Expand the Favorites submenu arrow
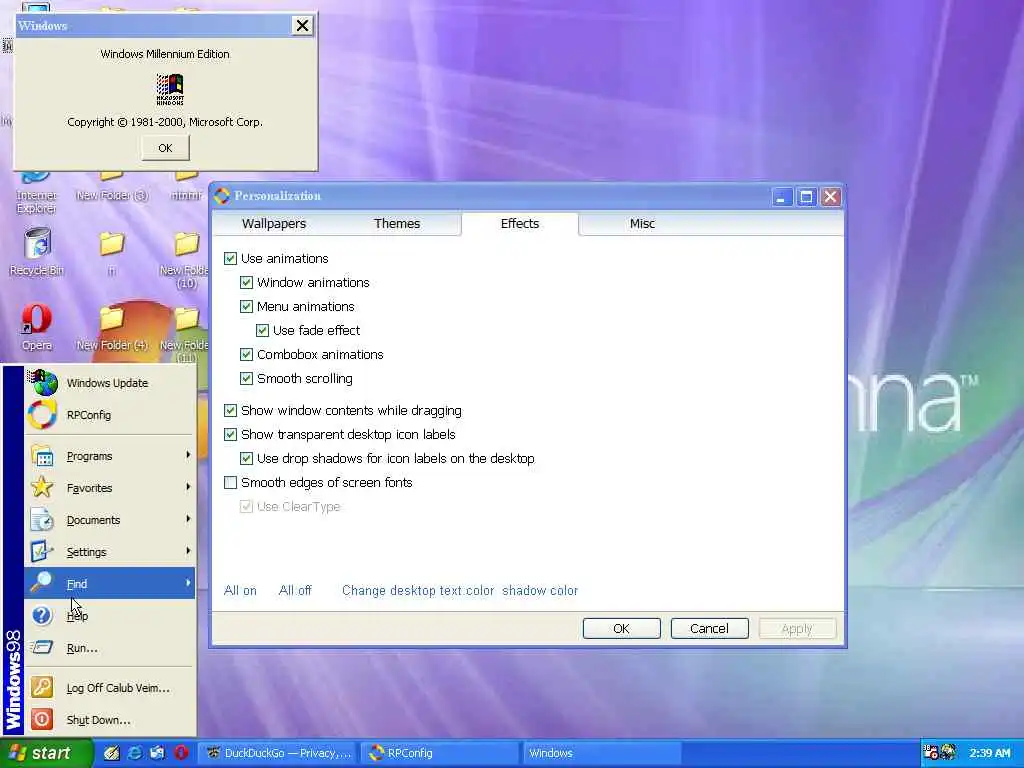Screen dimensions: 1024x768 tap(188, 487)
